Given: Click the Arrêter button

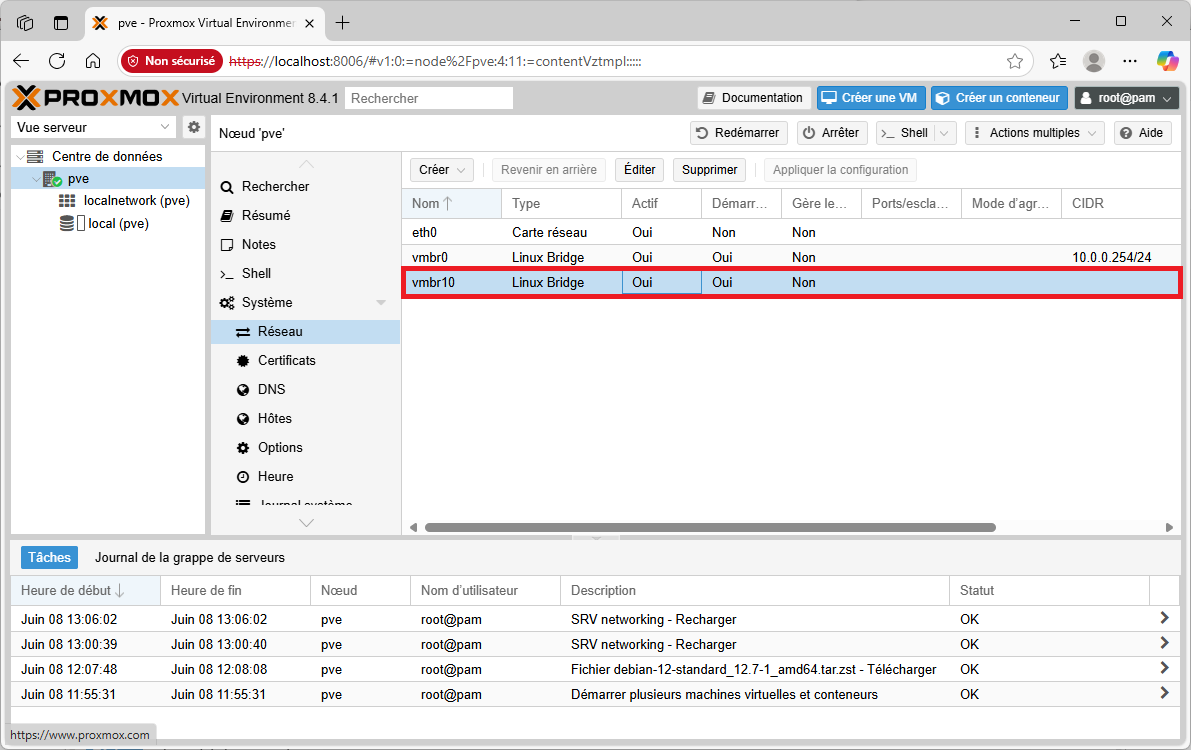Looking at the screenshot, I should coord(832,133).
